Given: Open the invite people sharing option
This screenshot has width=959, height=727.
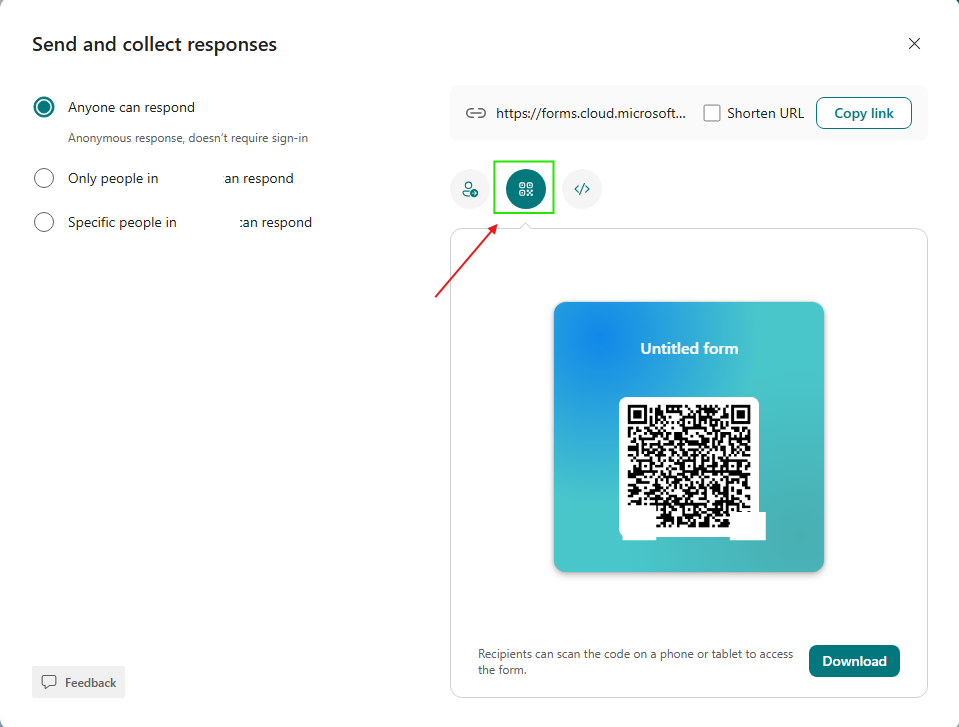Looking at the screenshot, I should pyautogui.click(x=470, y=189).
